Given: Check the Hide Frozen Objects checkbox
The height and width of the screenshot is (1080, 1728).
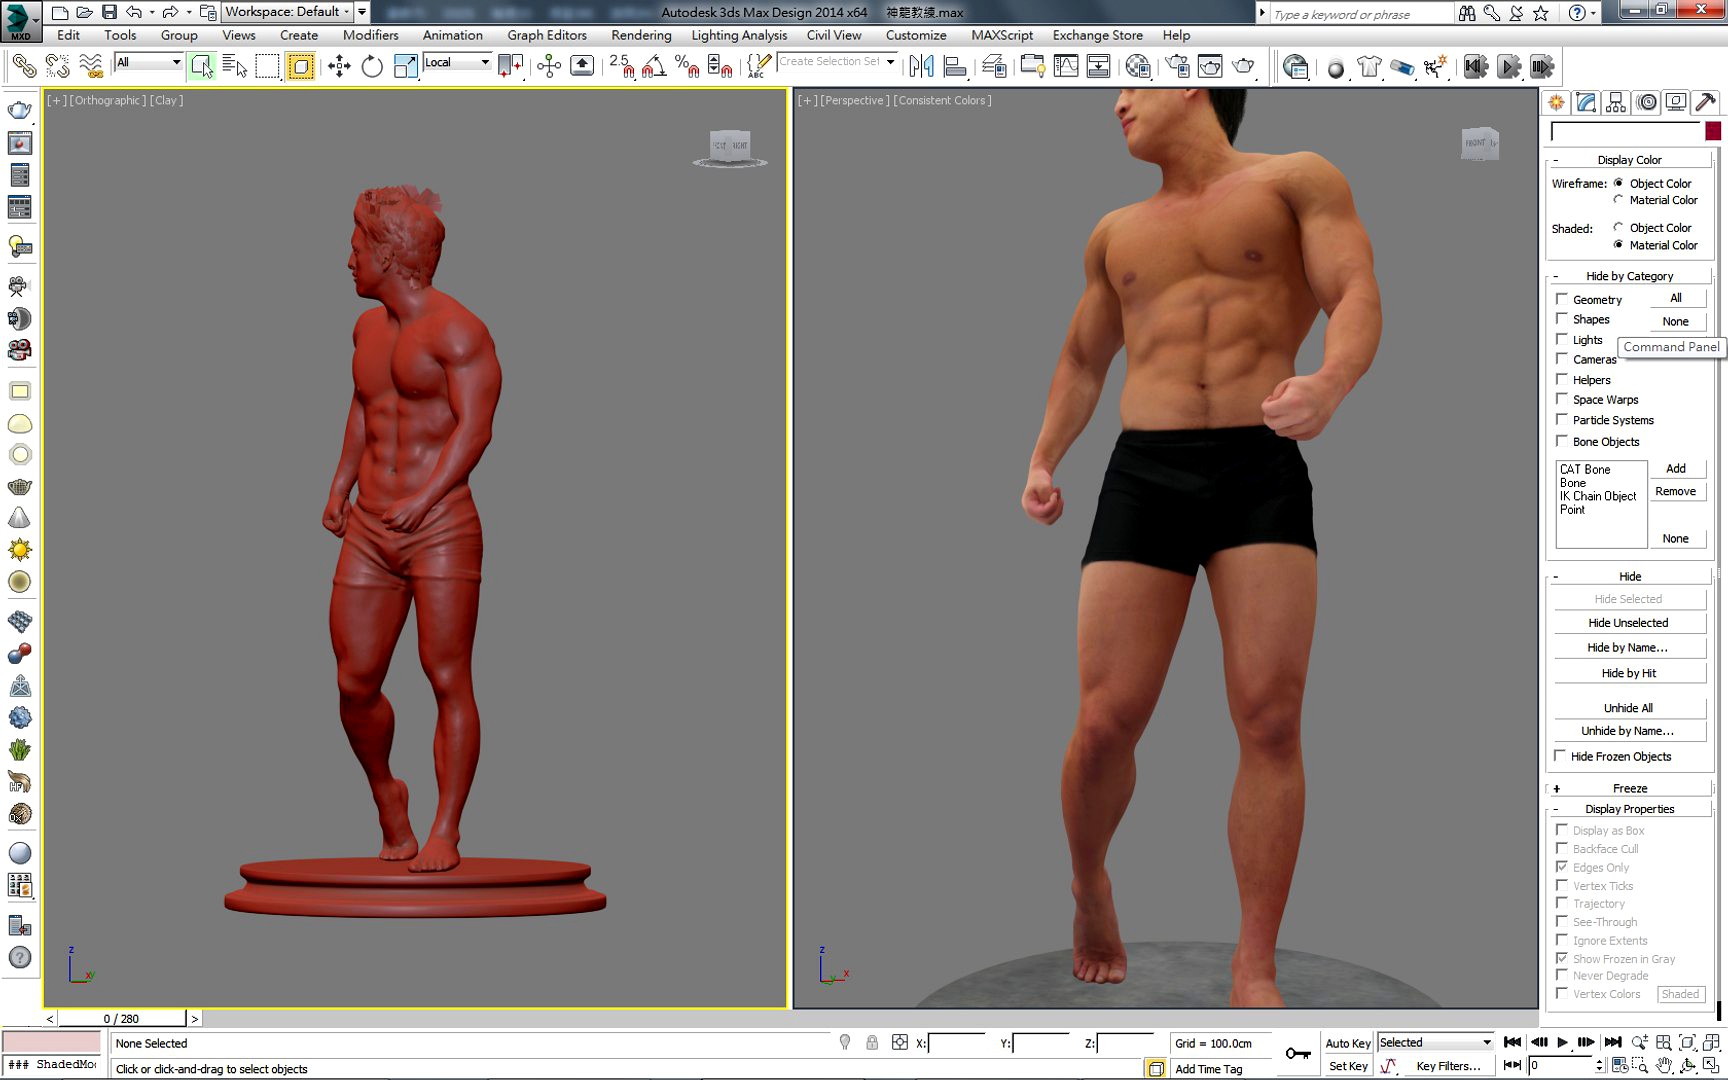Looking at the screenshot, I should tap(1560, 756).
